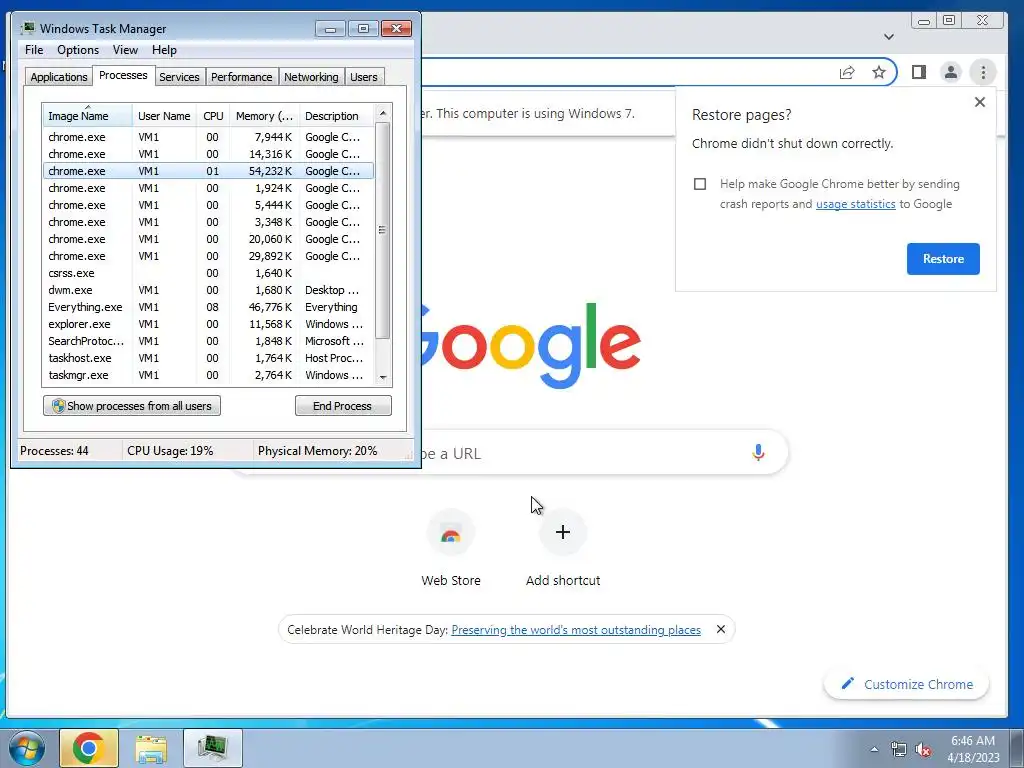The width and height of the screenshot is (1024, 768).
Task: Close the Restore pages popup
Action: (x=980, y=102)
